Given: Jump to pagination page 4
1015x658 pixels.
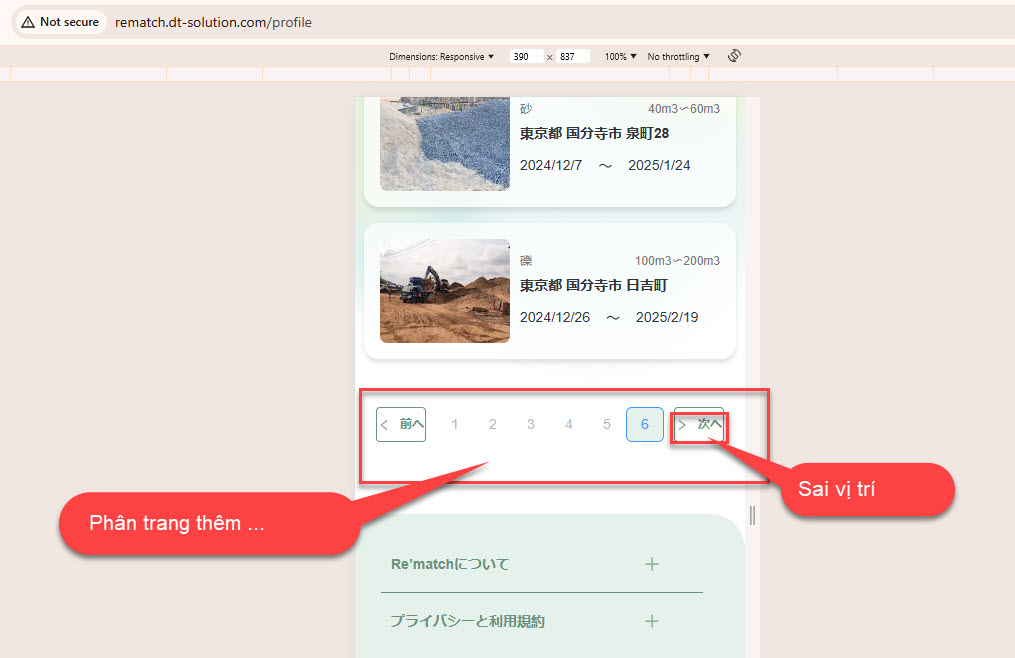Looking at the screenshot, I should coord(569,424).
